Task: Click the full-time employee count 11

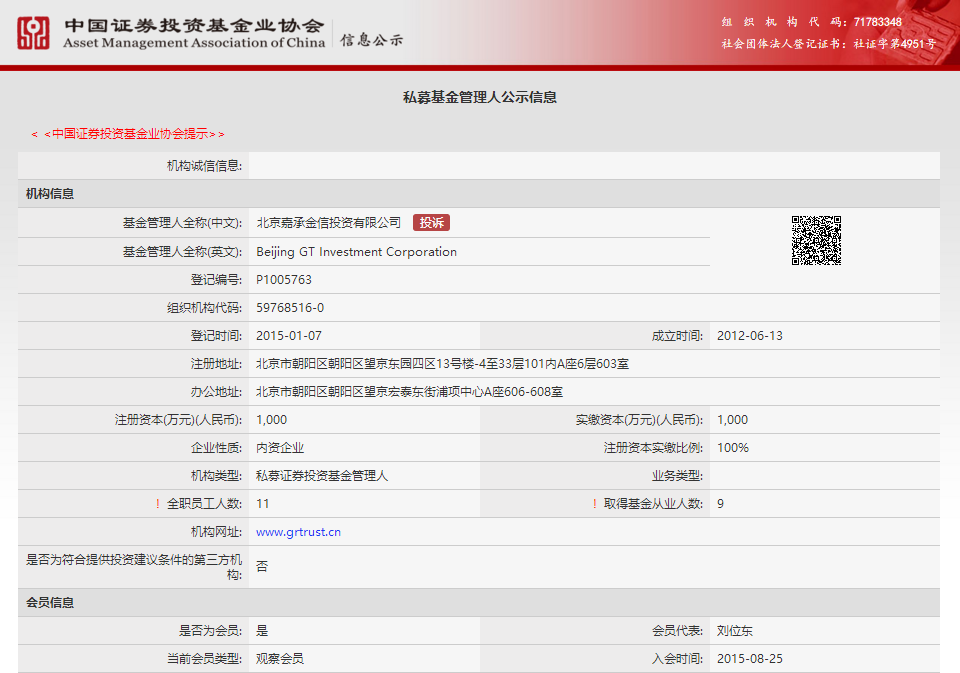Action: click(263, 504)
